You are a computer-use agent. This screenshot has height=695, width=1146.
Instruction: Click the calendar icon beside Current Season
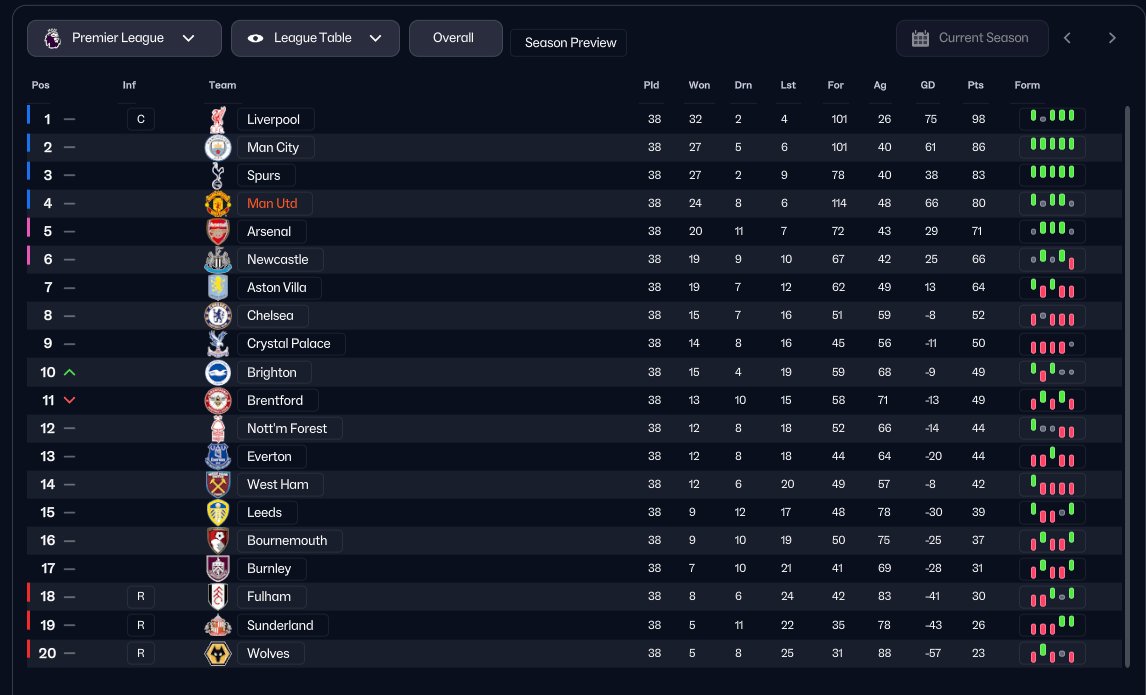pyautogui.click(x=921, y=38)
